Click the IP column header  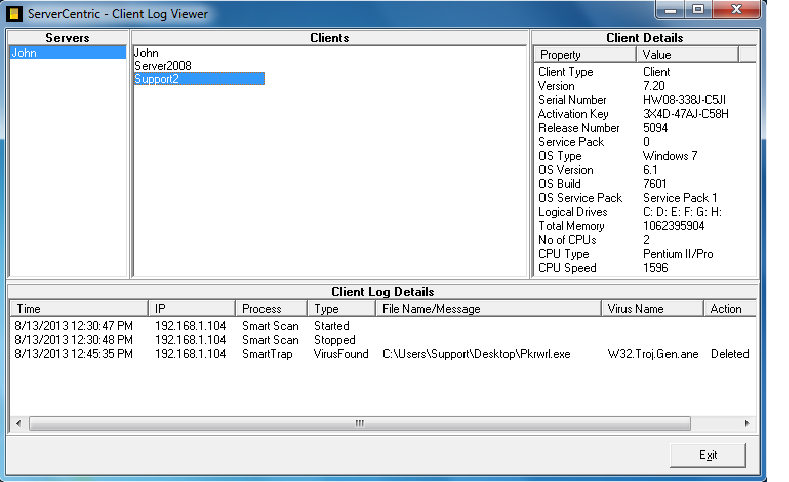(x=192, y=309)
